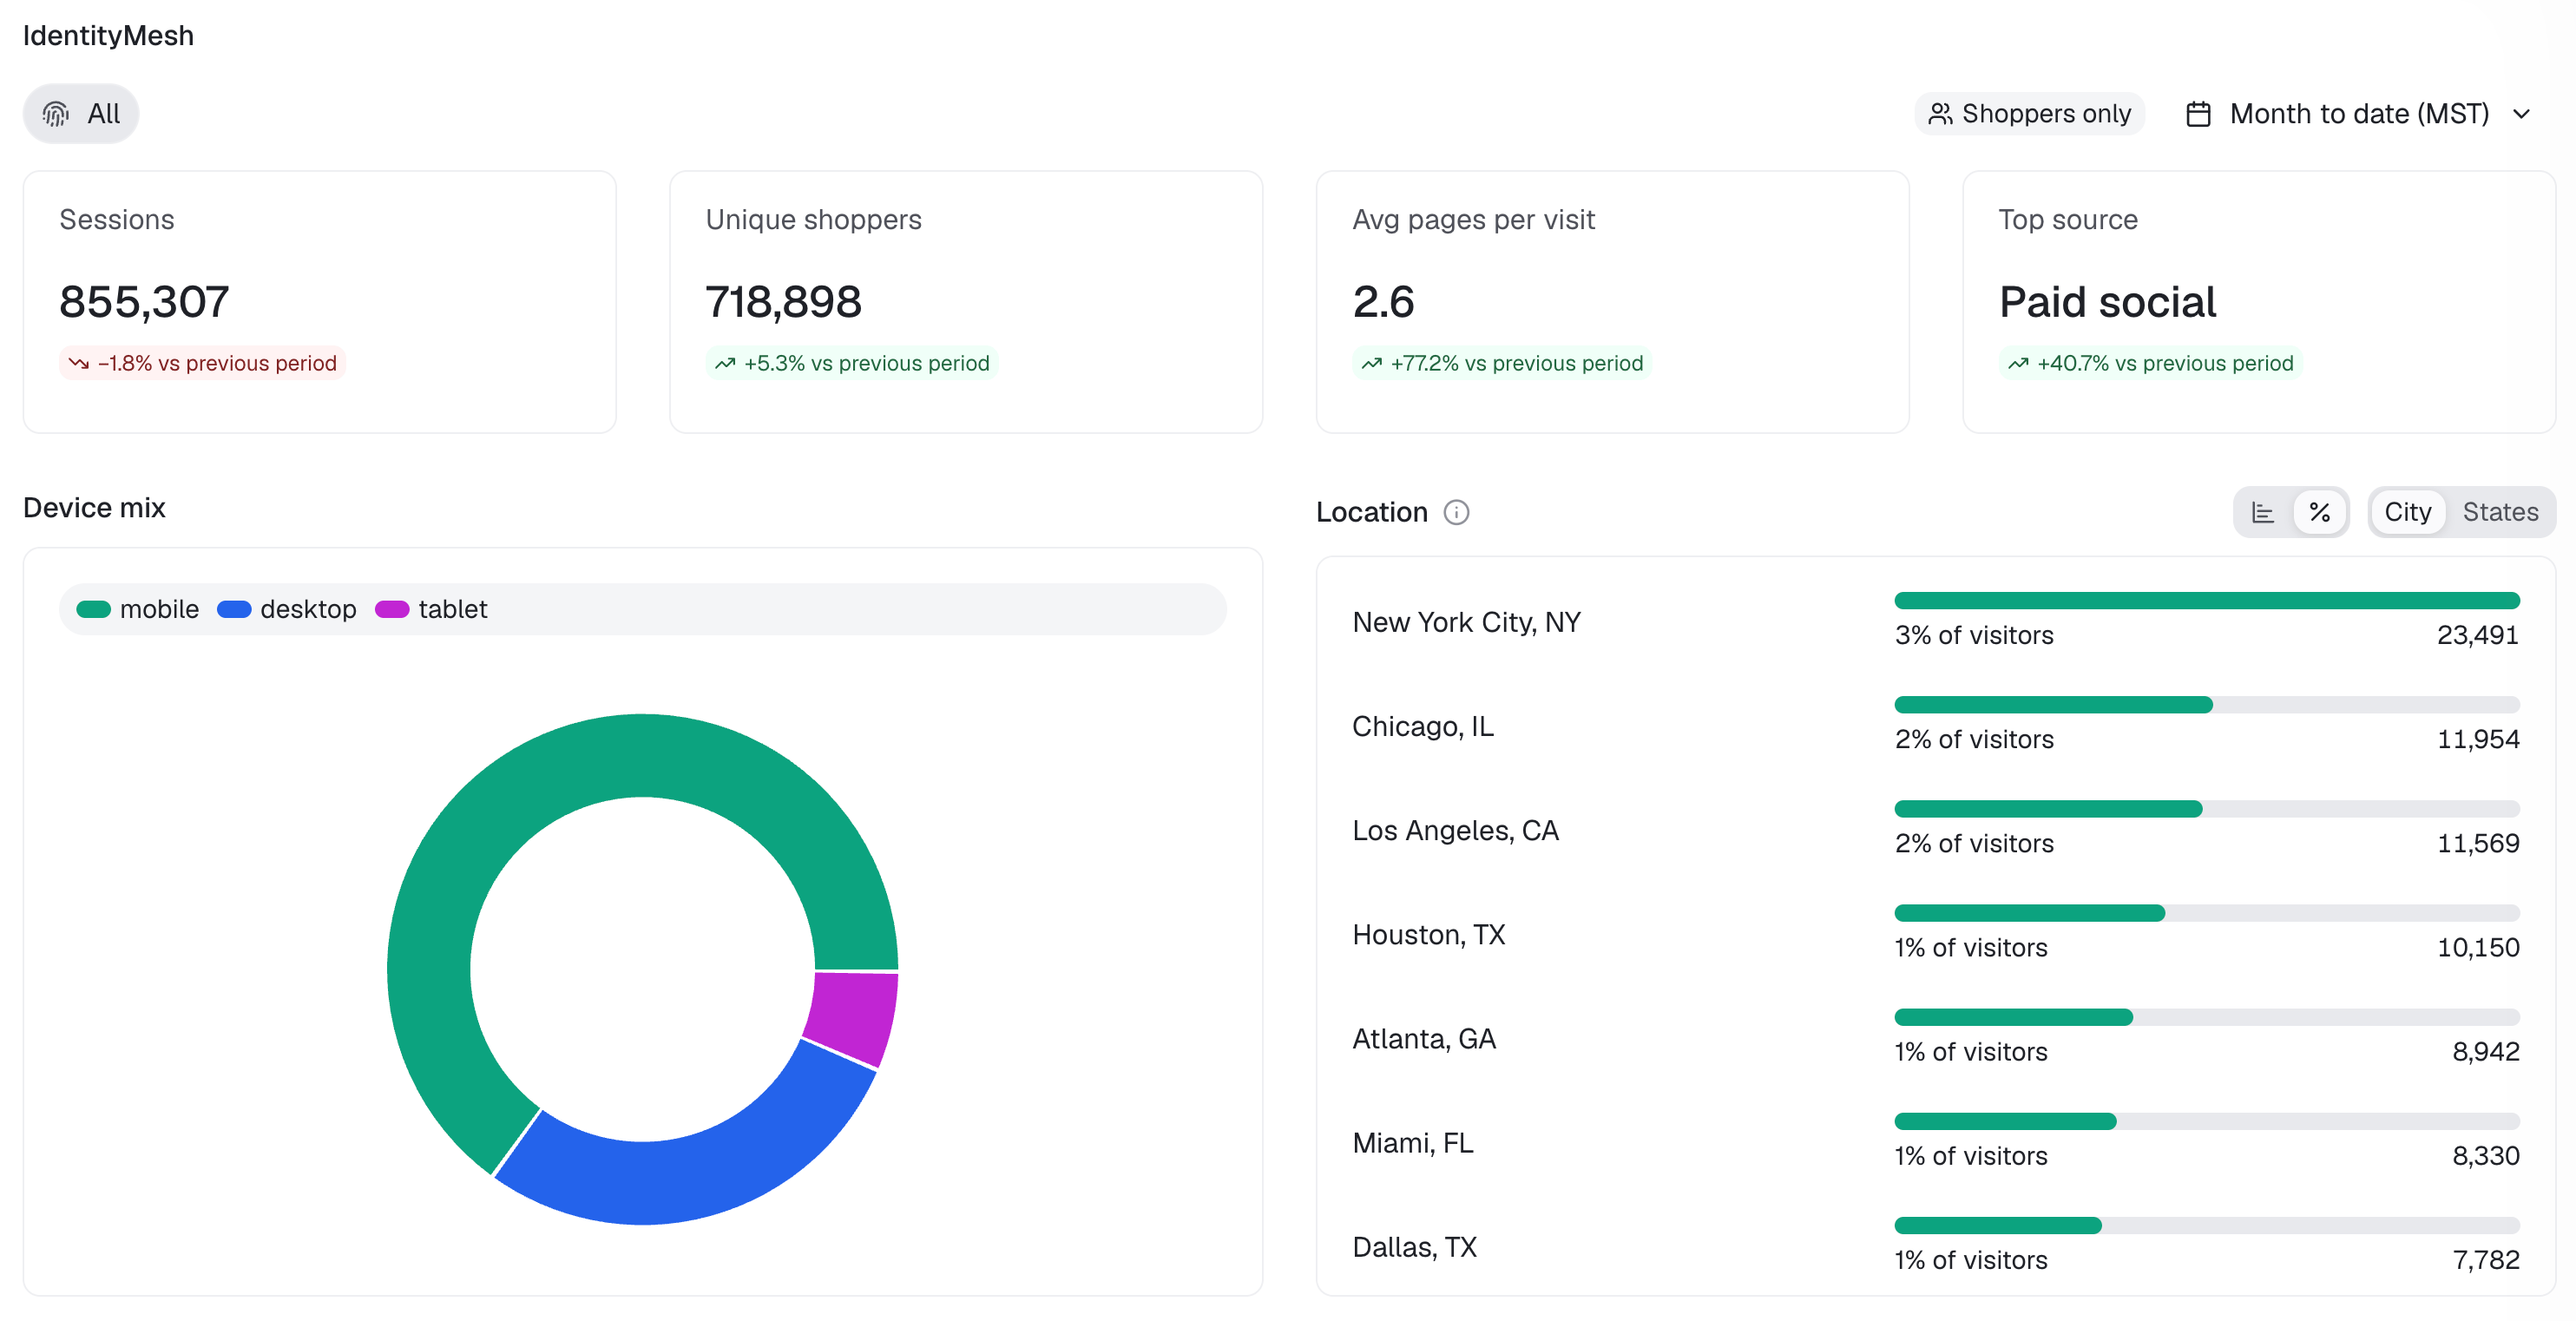Toggle the mobile legend swatch
This screenshot has height=1321, width=2576.
point(94,609)
